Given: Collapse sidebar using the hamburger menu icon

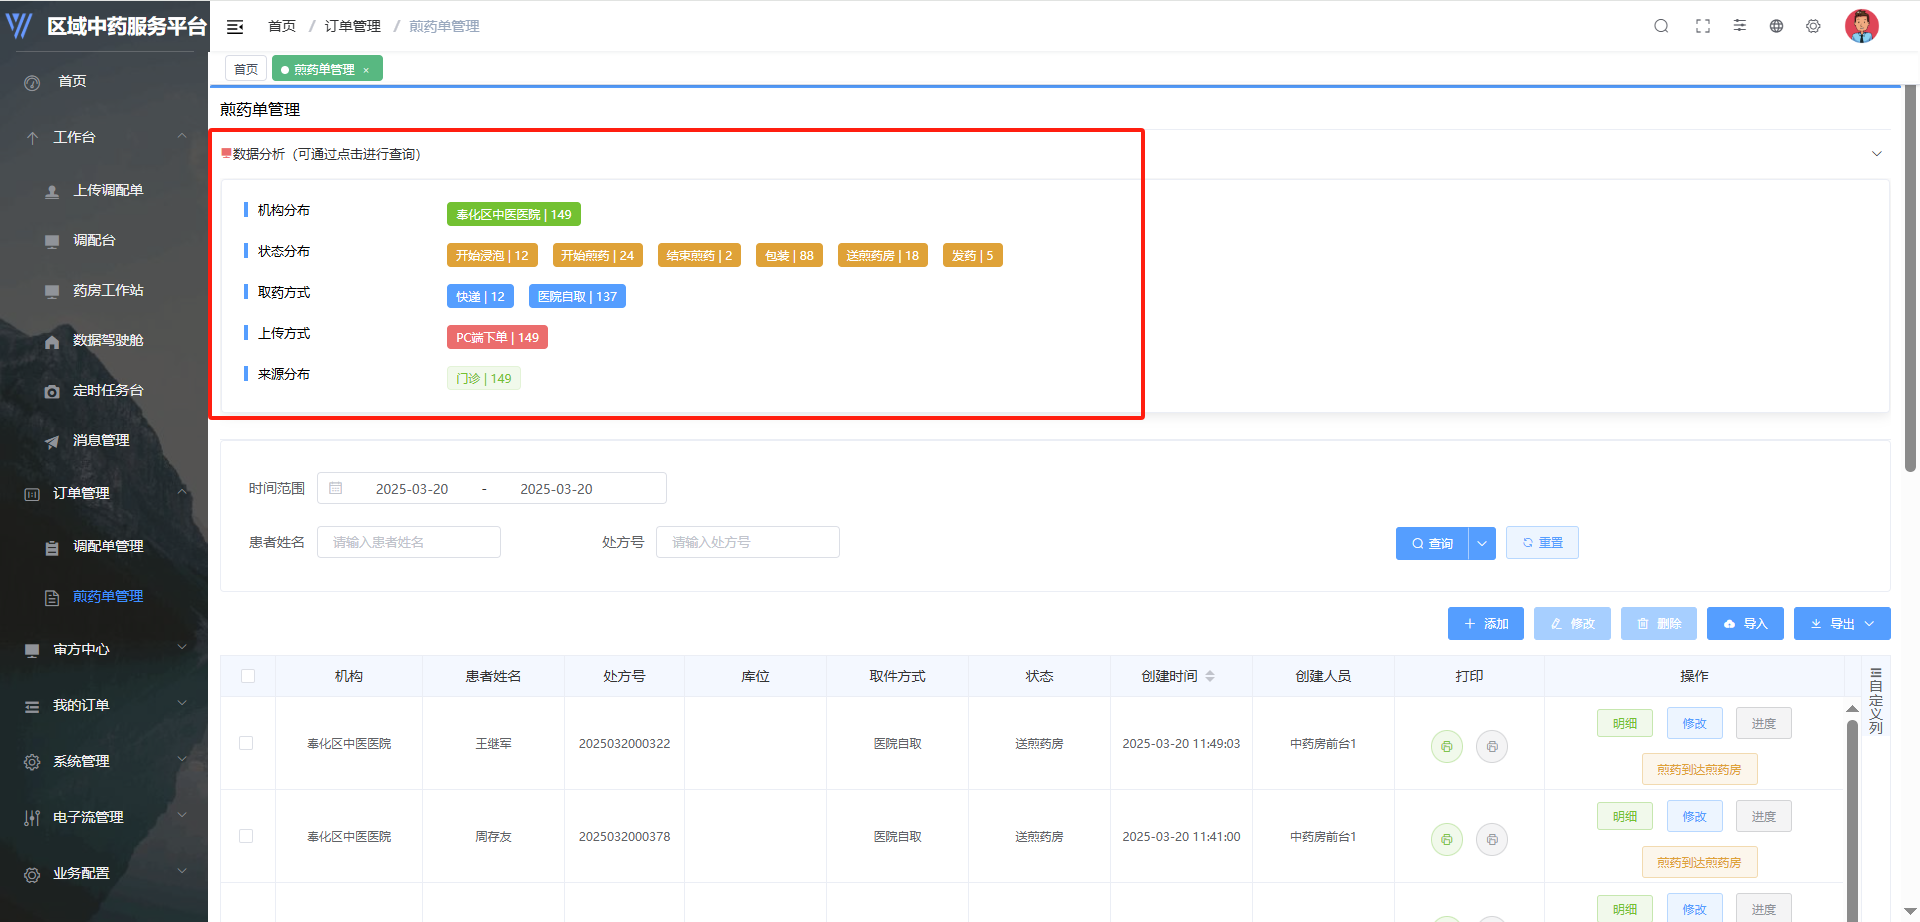Looking at the screenshot, I should (x=235, y=27).
